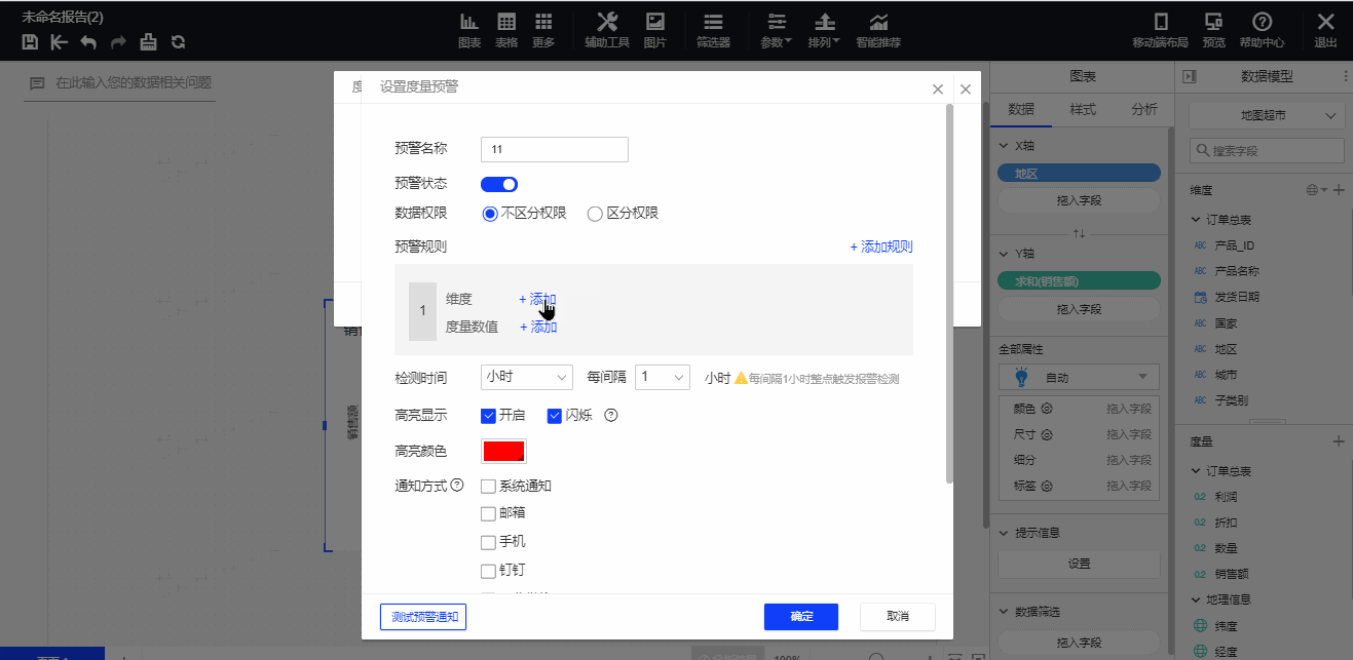Click the 添加规则 link
Image resolution: width=1353 pixels, height=660 pixels.
881,247
